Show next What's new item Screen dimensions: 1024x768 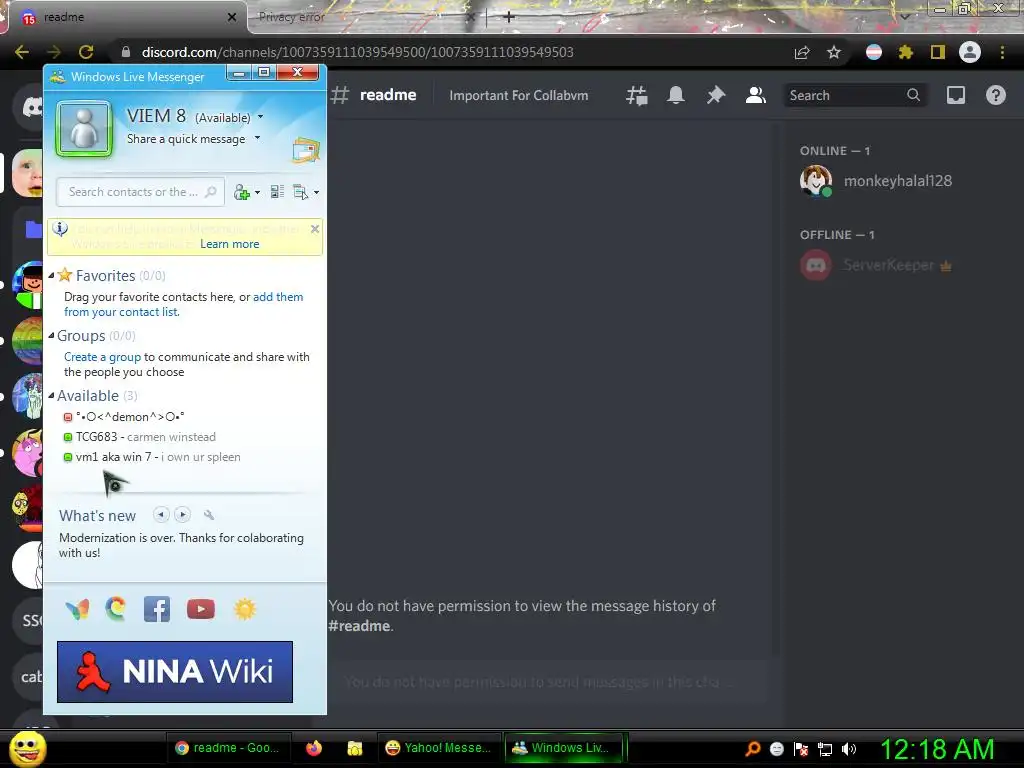pos(183,515)
